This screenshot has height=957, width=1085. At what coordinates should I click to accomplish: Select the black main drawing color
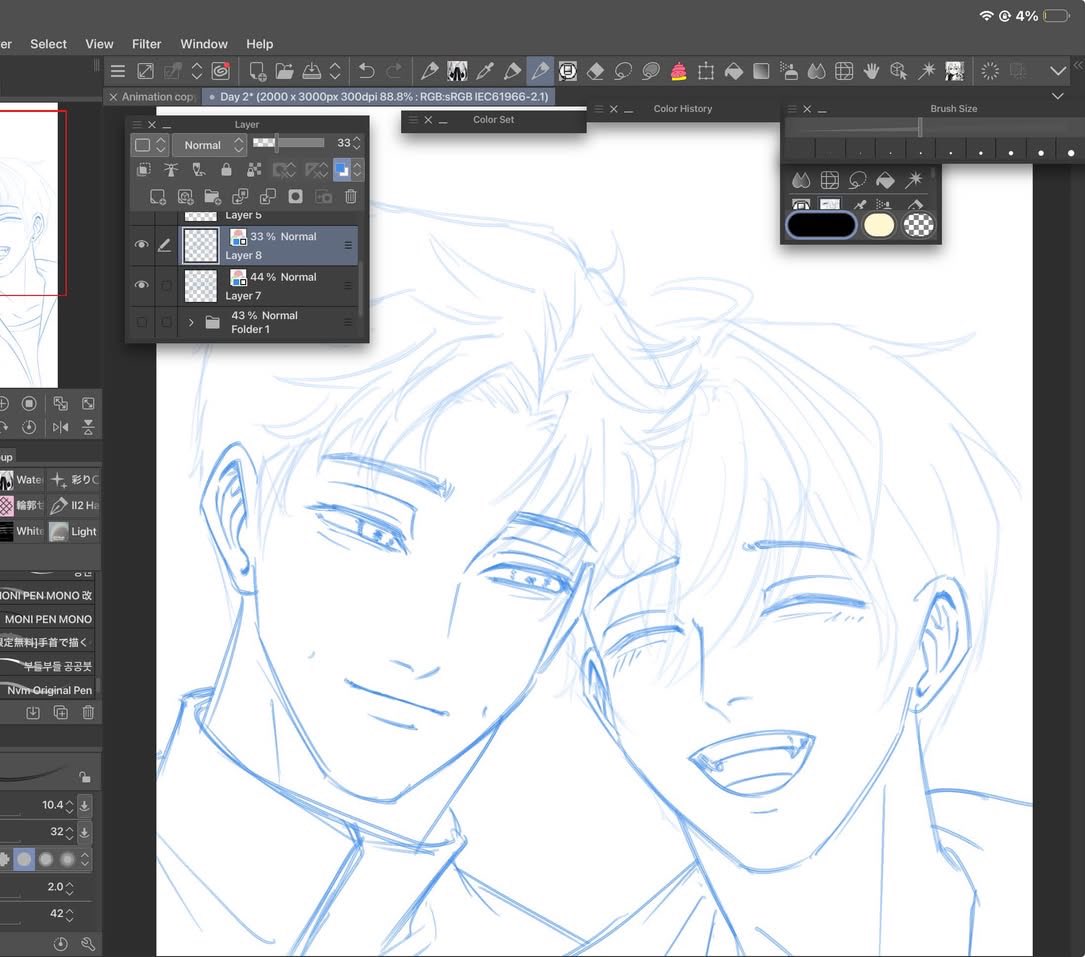pos(821,225)
